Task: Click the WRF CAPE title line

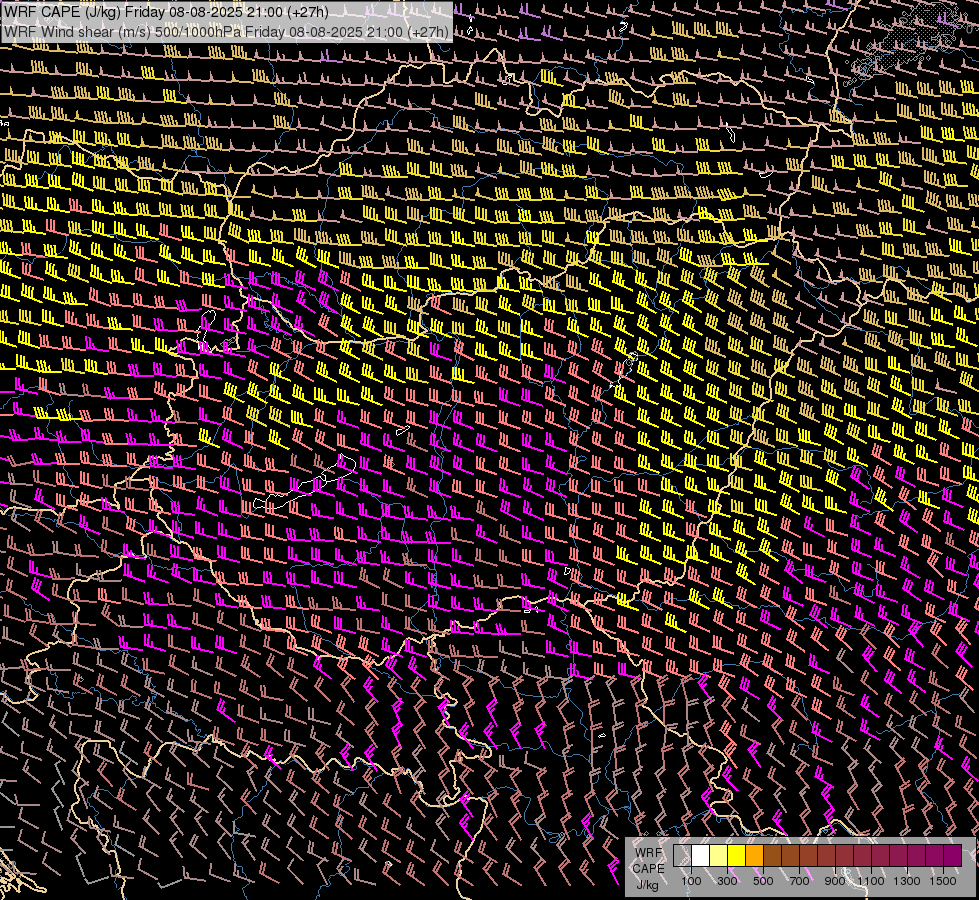Action: [x=166, y=12]
